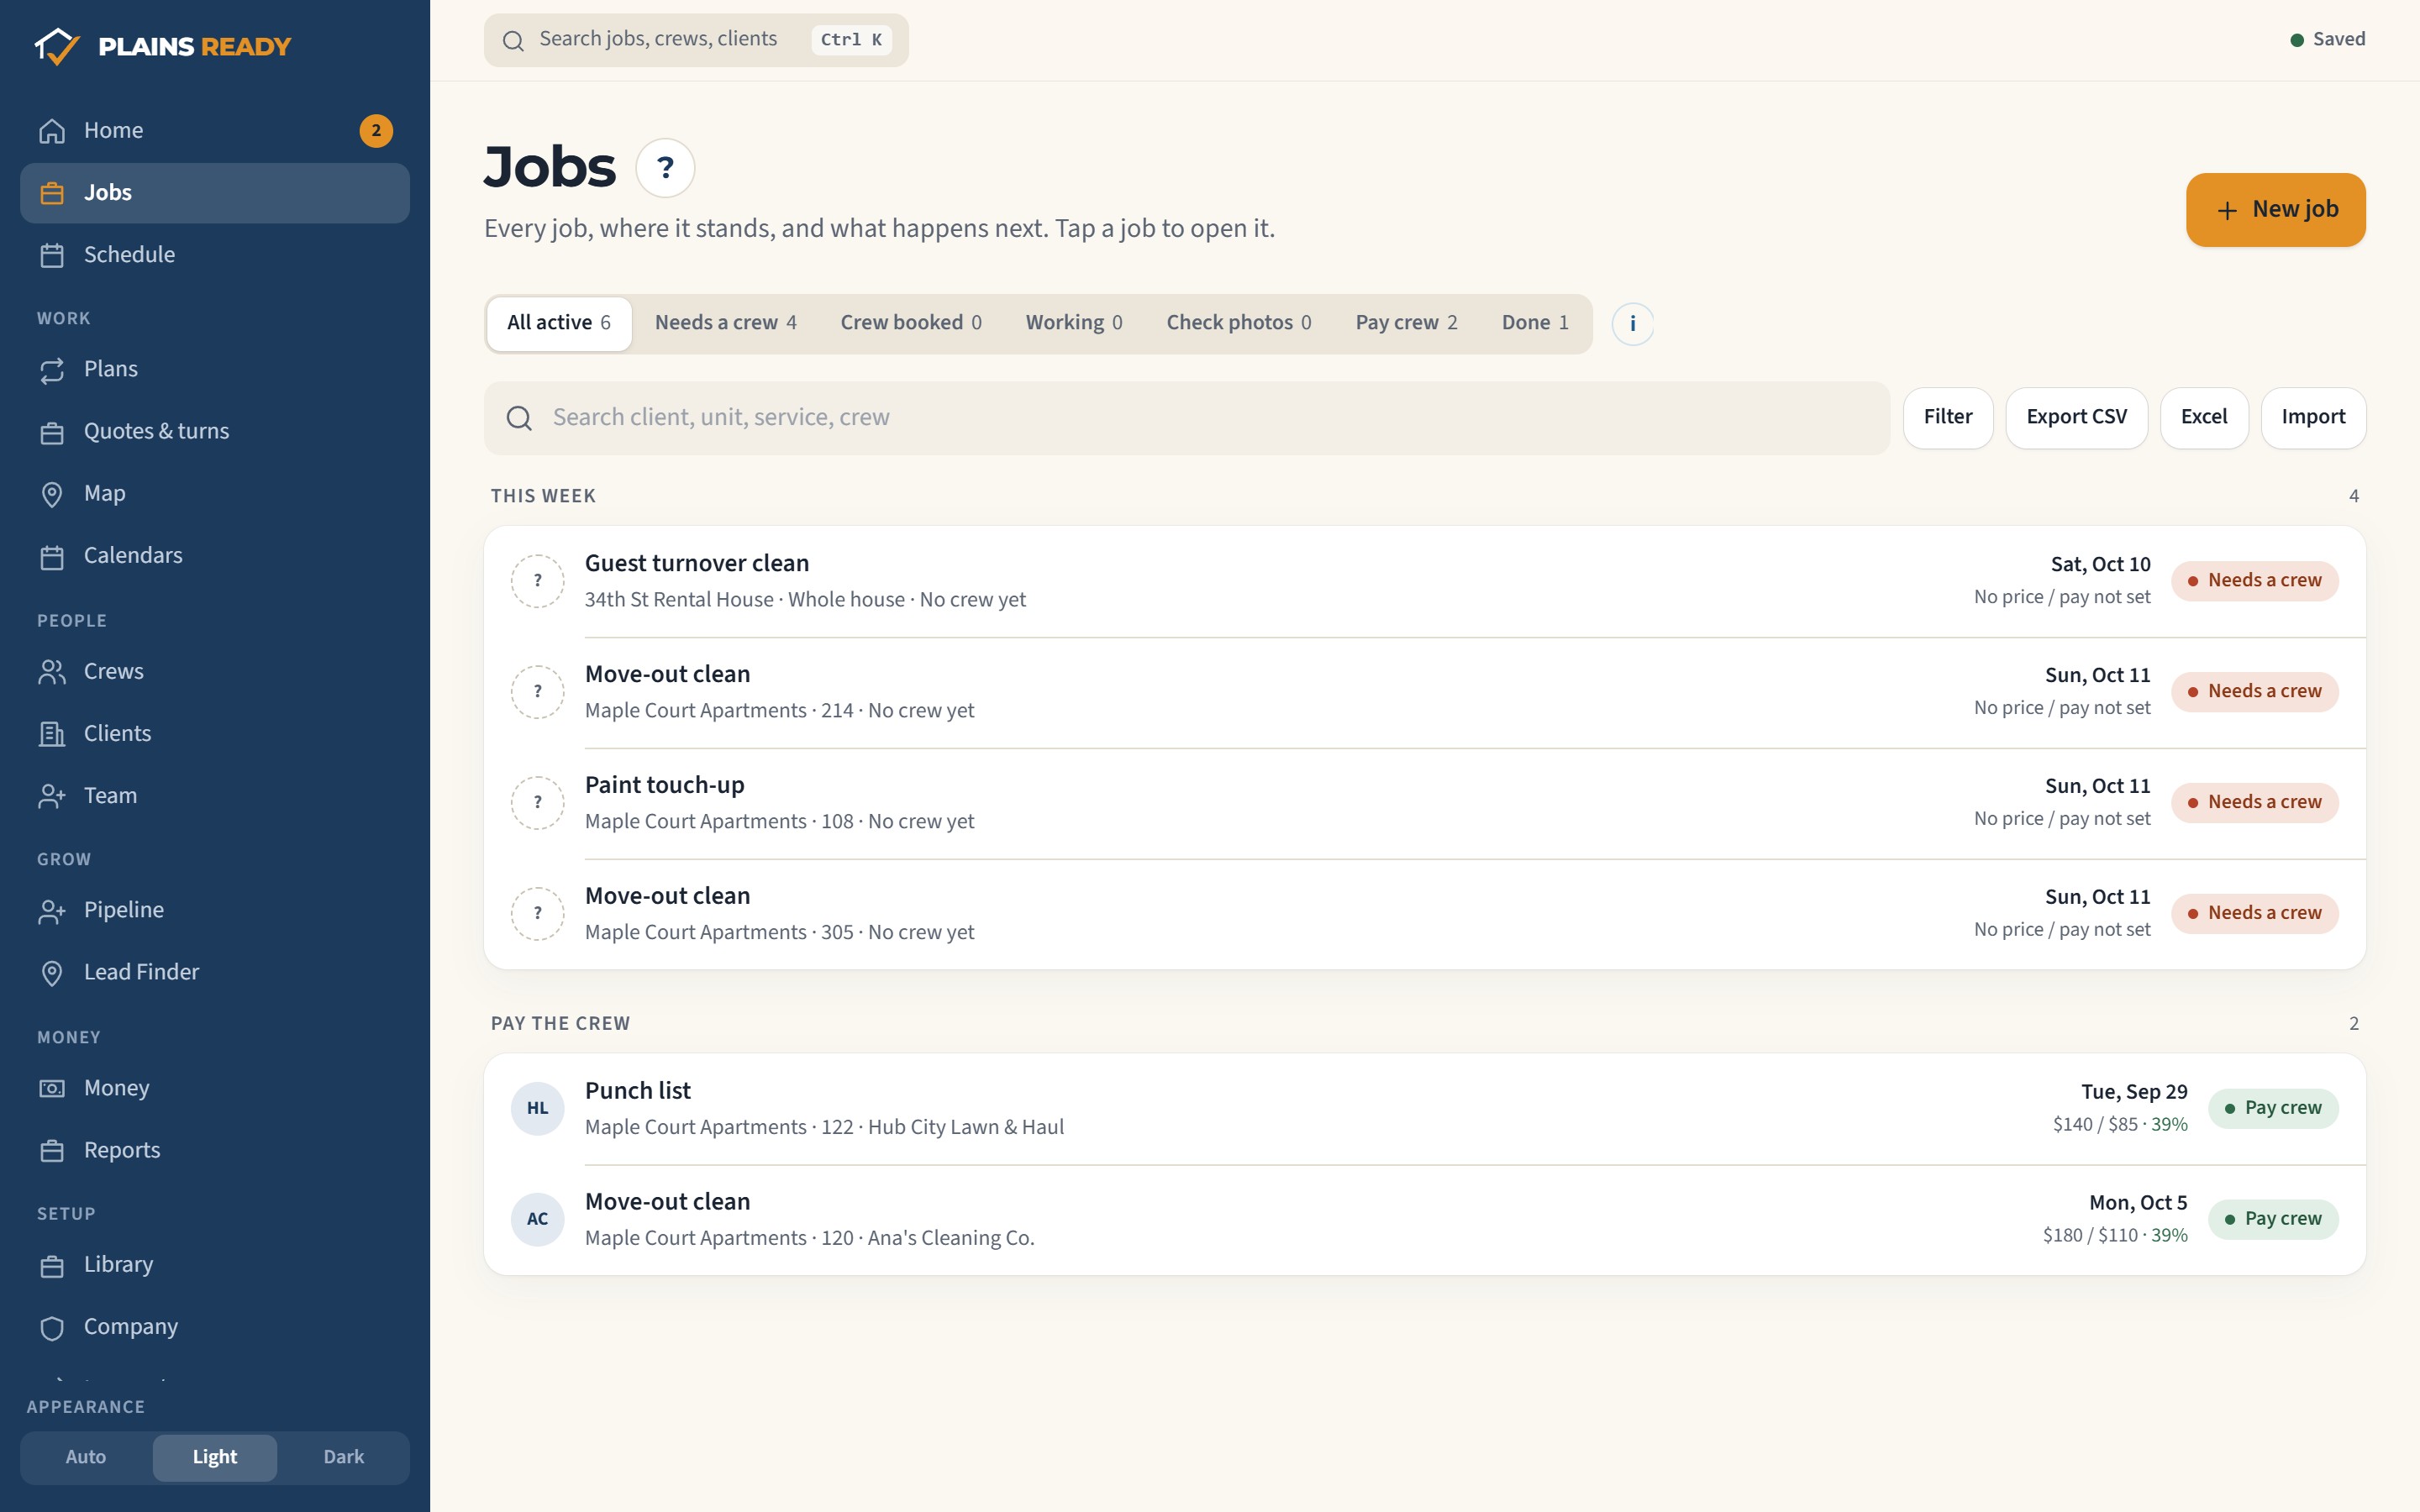Click the Export CSV button

click(2076, 418)
